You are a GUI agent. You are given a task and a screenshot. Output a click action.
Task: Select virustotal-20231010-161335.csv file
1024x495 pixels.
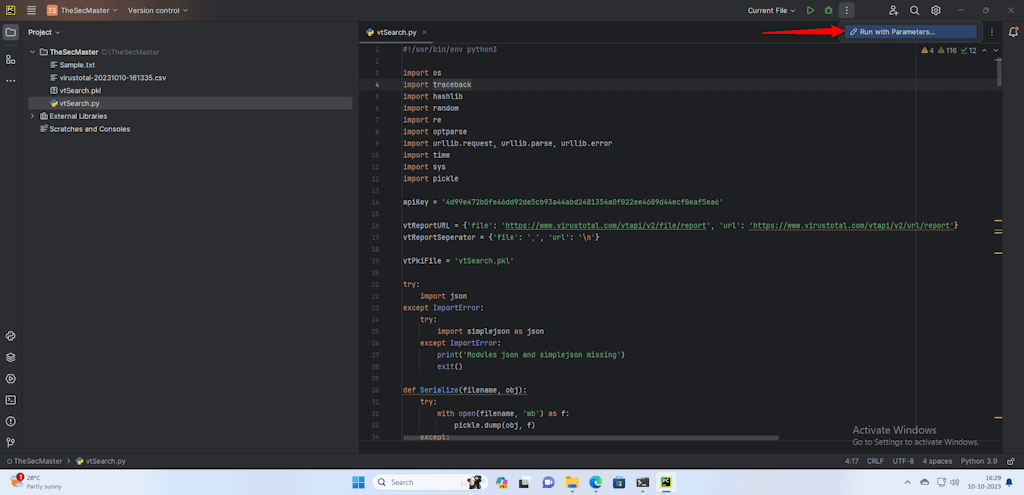pos(108,78)
